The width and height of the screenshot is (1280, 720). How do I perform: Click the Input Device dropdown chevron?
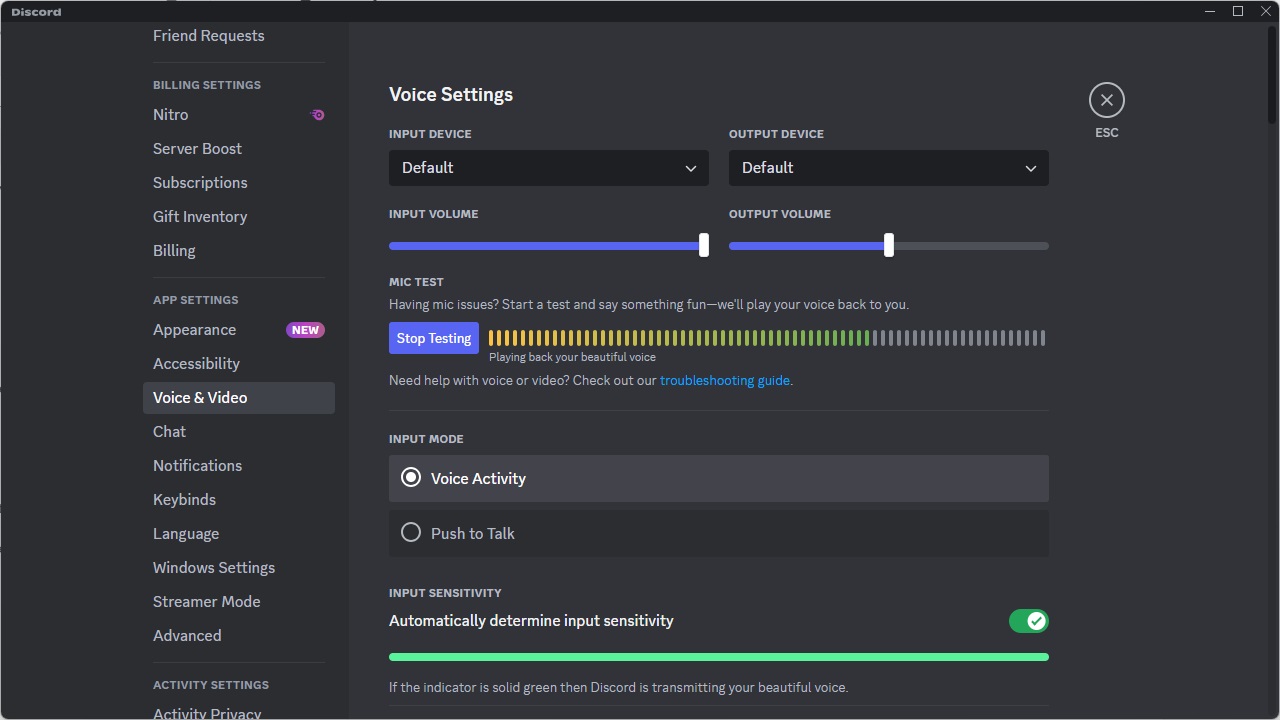pos(690,168)
